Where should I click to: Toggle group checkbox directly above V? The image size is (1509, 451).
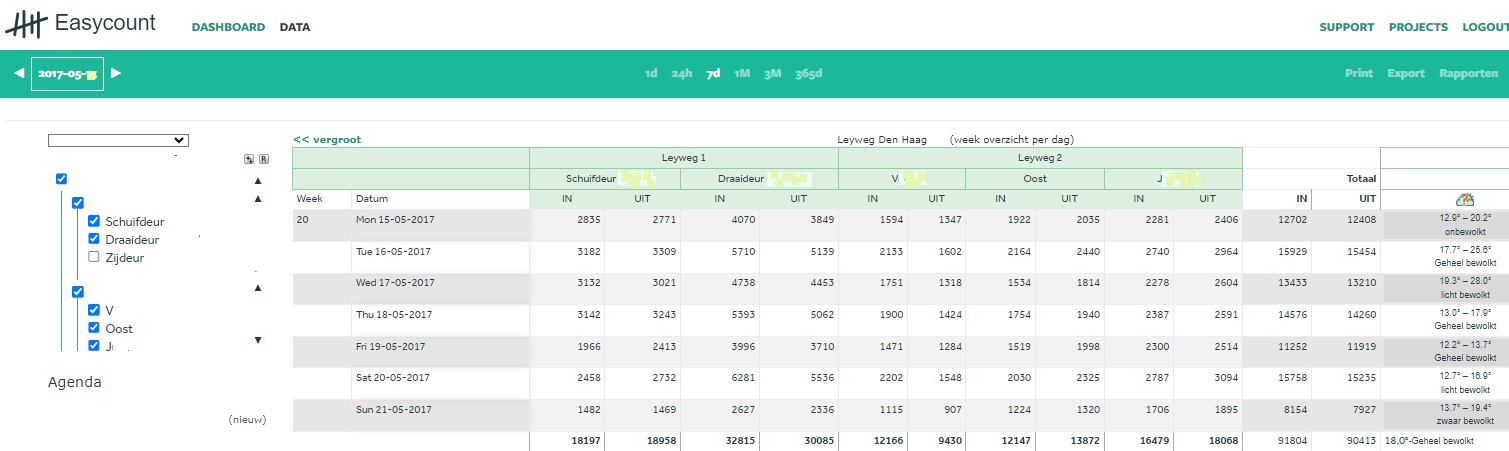click(78, 292)
